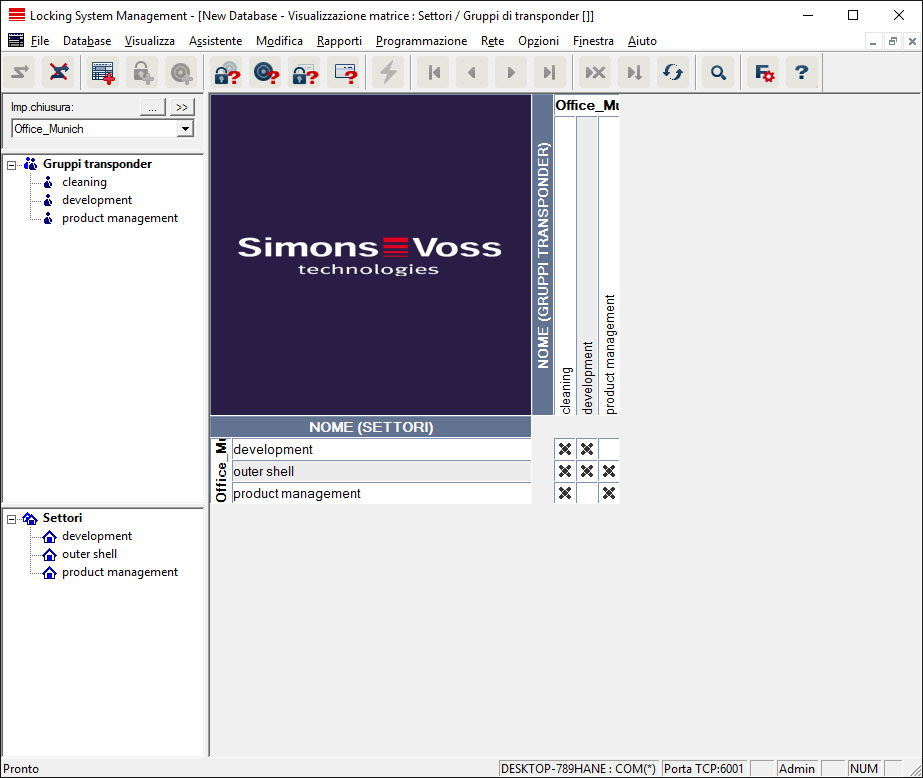Open the Office_Munich locking system dropdown
Screen dimensions: 923x778
[x=184, y=129]
